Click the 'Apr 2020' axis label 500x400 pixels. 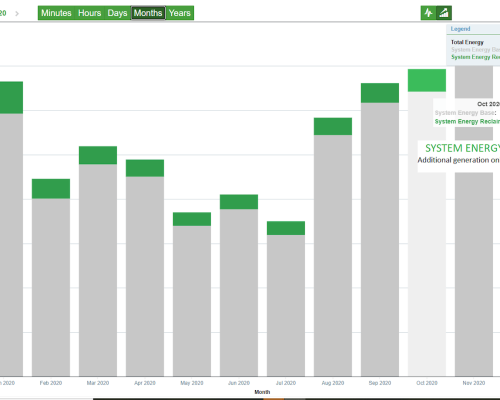[145, 383]
